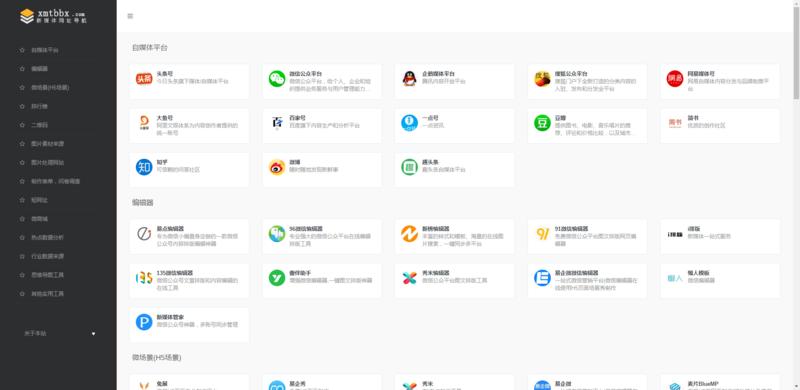The height and width of the screenshot is (390, 800).
Task: Open the 易企秀 H5 card
Action: point(322,382)
